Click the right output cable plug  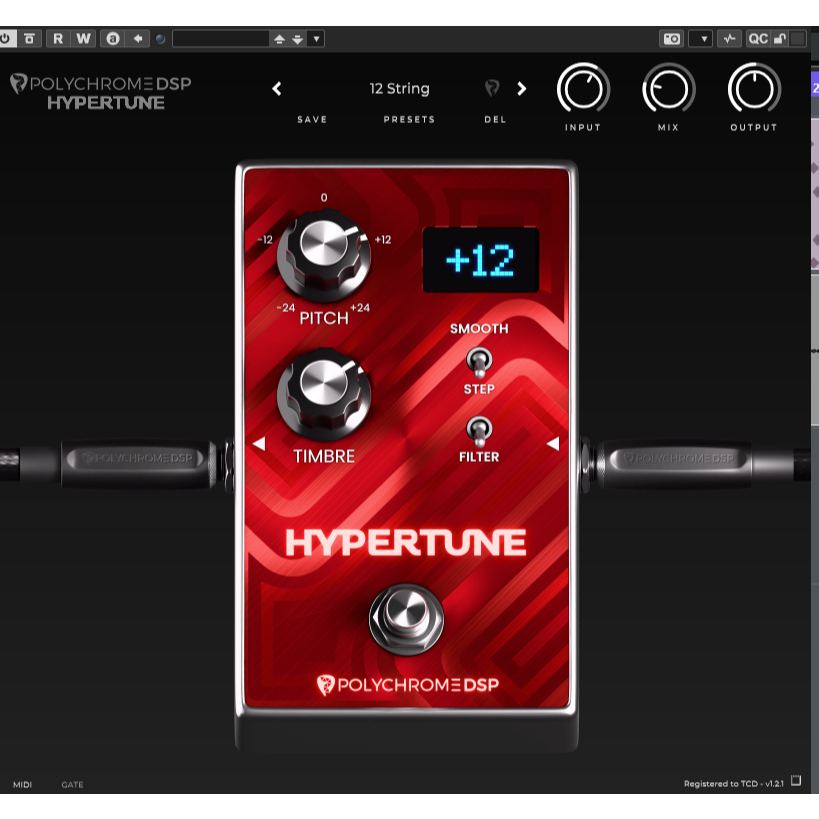click(x=679, y=463)
